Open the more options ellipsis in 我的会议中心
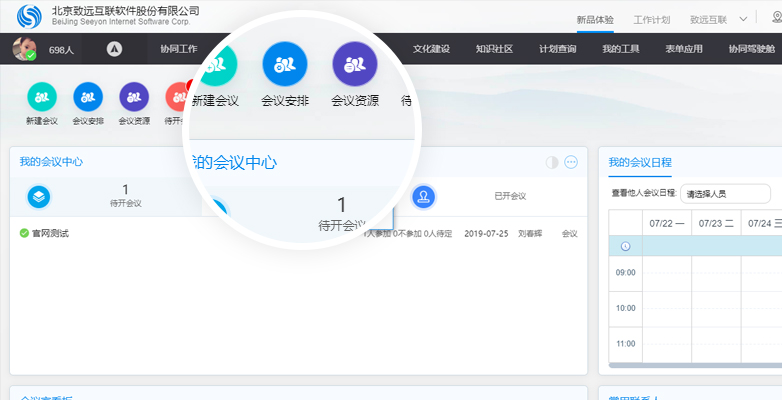The image size is (782, 400). tap(571, 162)
